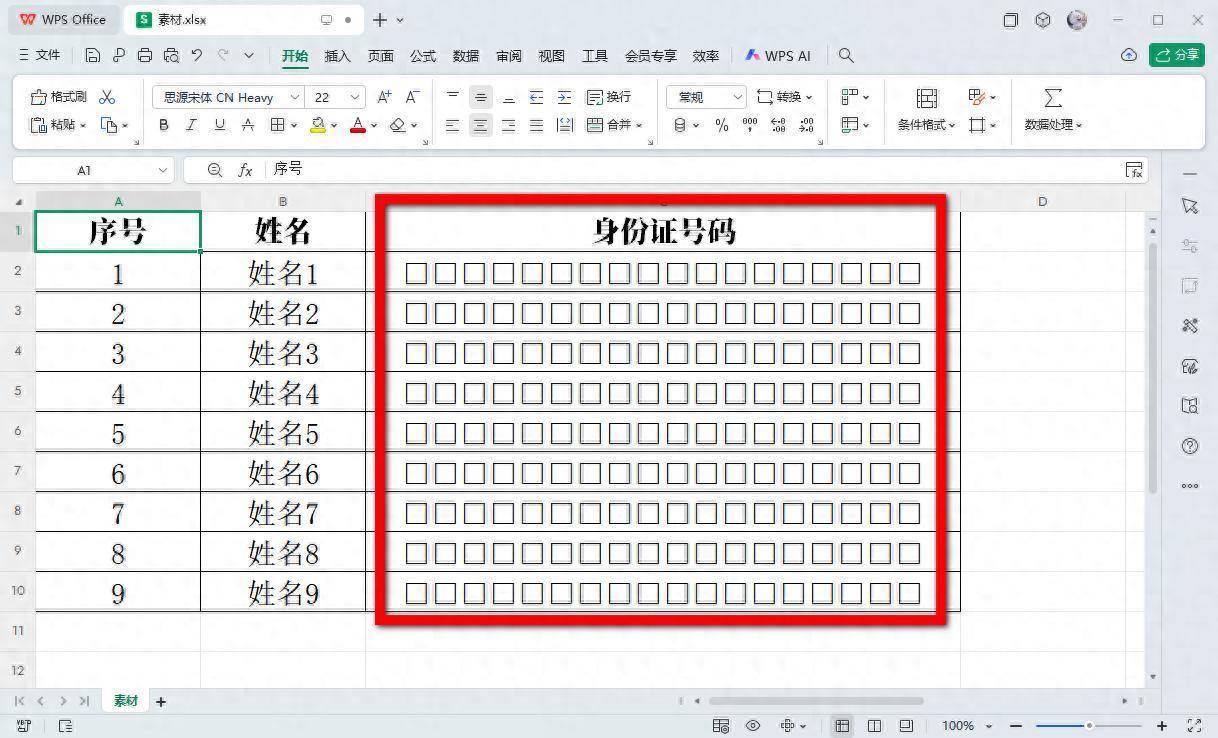Screen dimensions: 1218x738
Task: Click the undo arrow icon
Action: pyautogui.click(x=197, y=56)
